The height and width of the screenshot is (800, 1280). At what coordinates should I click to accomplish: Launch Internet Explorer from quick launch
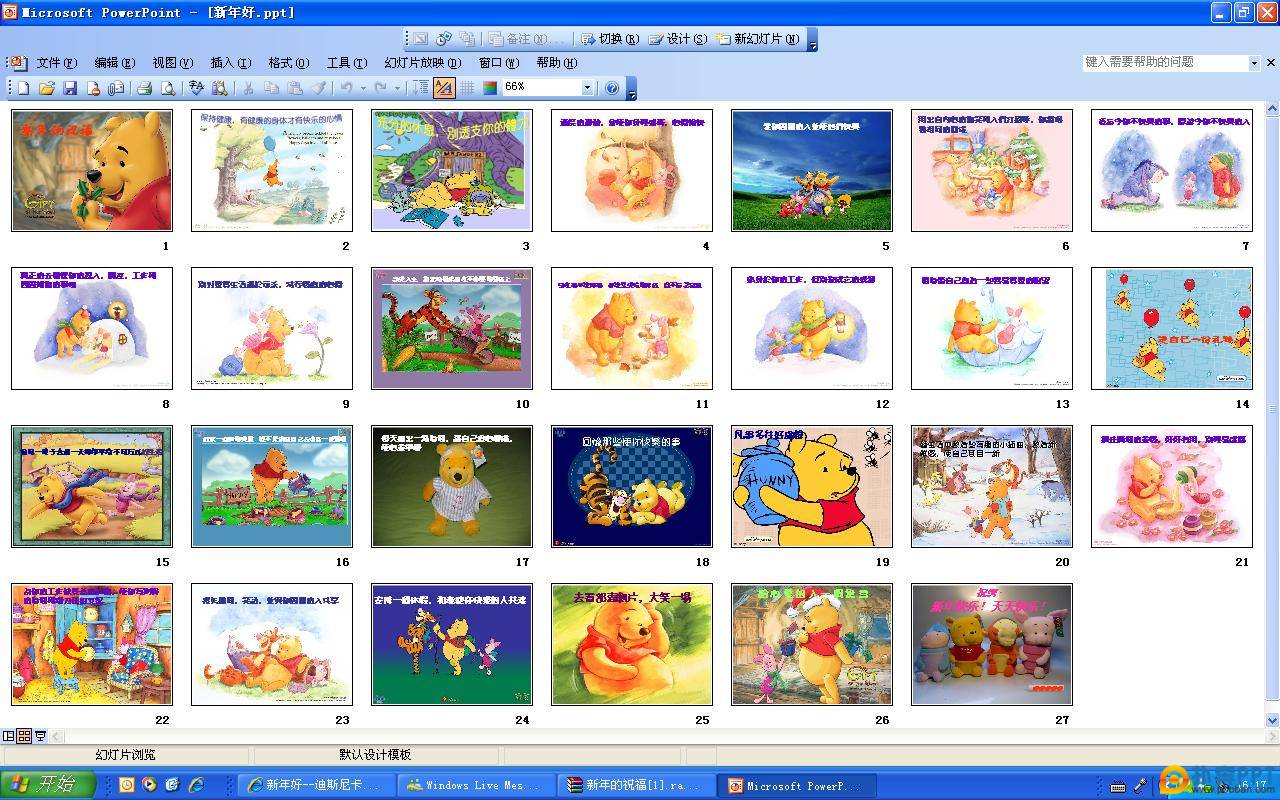[197, 785]
